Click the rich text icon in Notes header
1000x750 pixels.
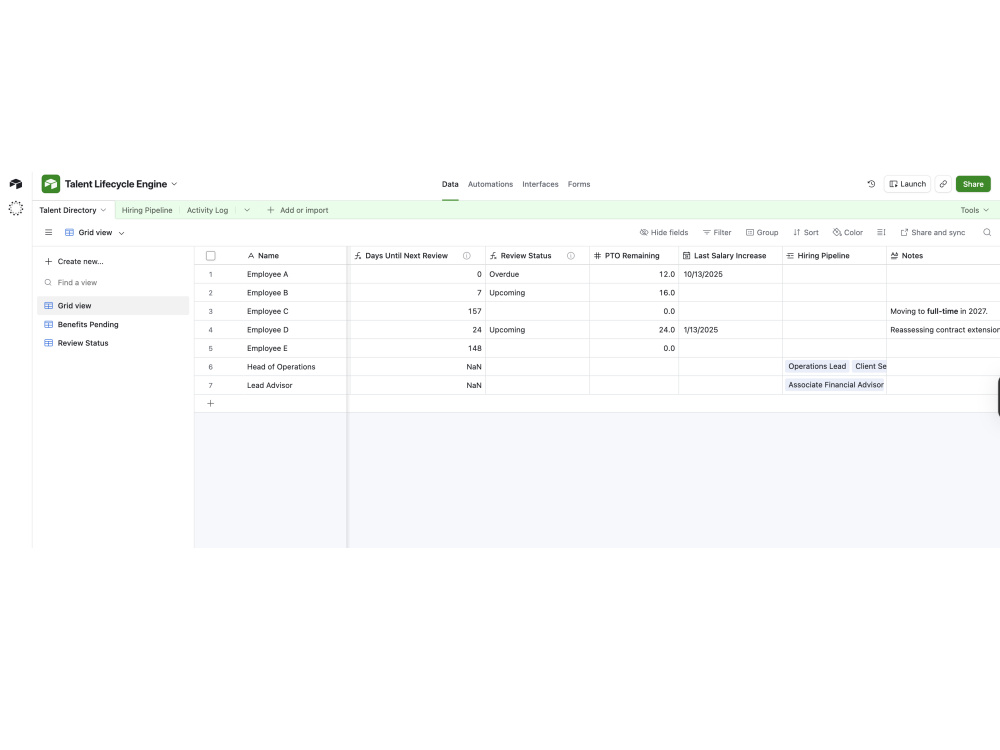[894, 256]
